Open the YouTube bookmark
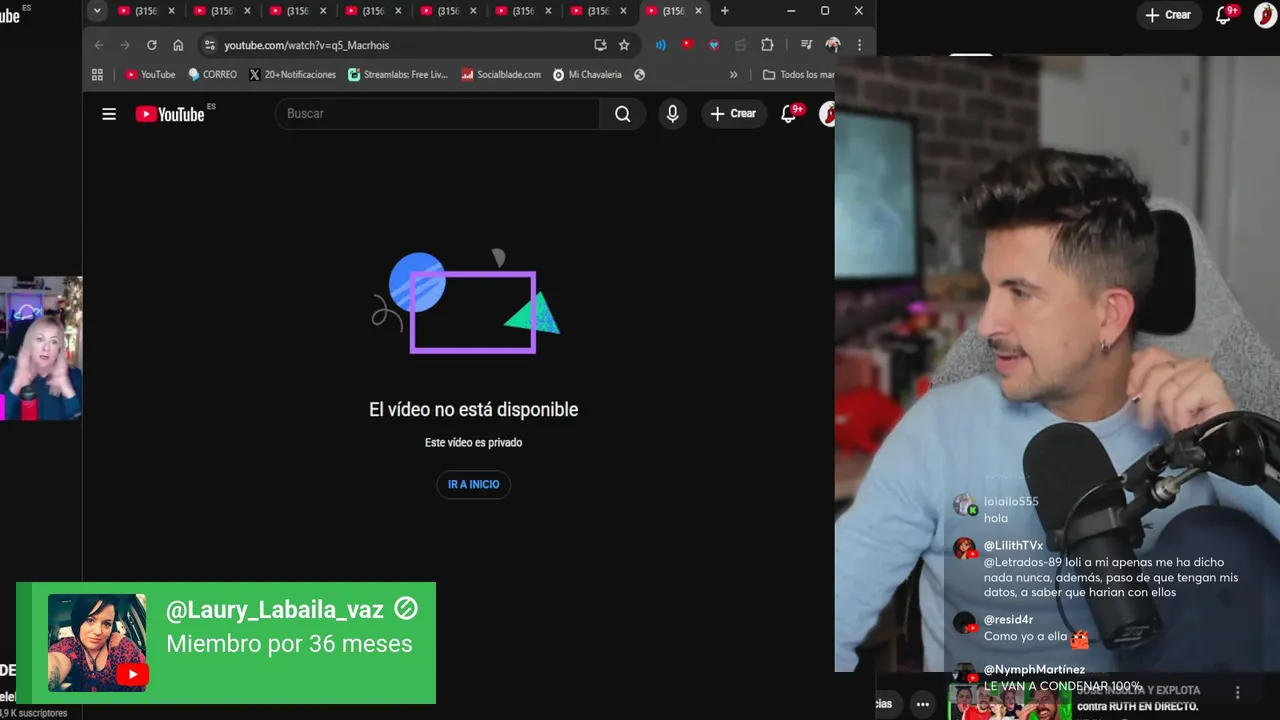Viewport: 1280px width, 720px height. pos(150,75)
